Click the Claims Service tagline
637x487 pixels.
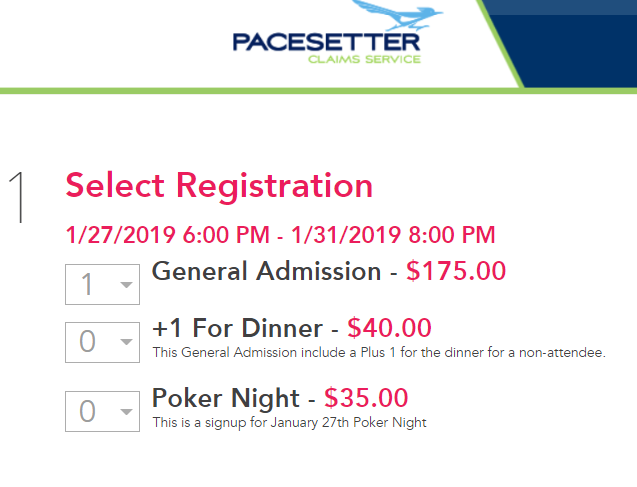coord(364,60)
